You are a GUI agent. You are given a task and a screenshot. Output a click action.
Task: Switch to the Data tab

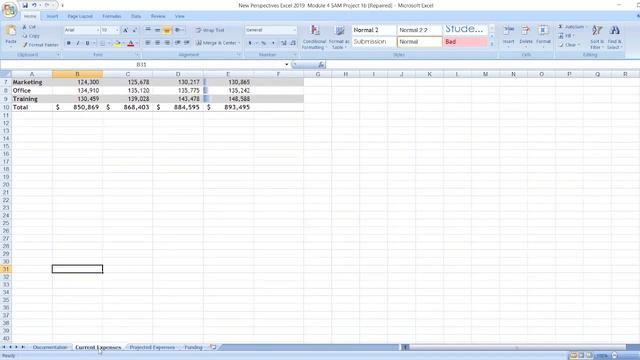136,16
